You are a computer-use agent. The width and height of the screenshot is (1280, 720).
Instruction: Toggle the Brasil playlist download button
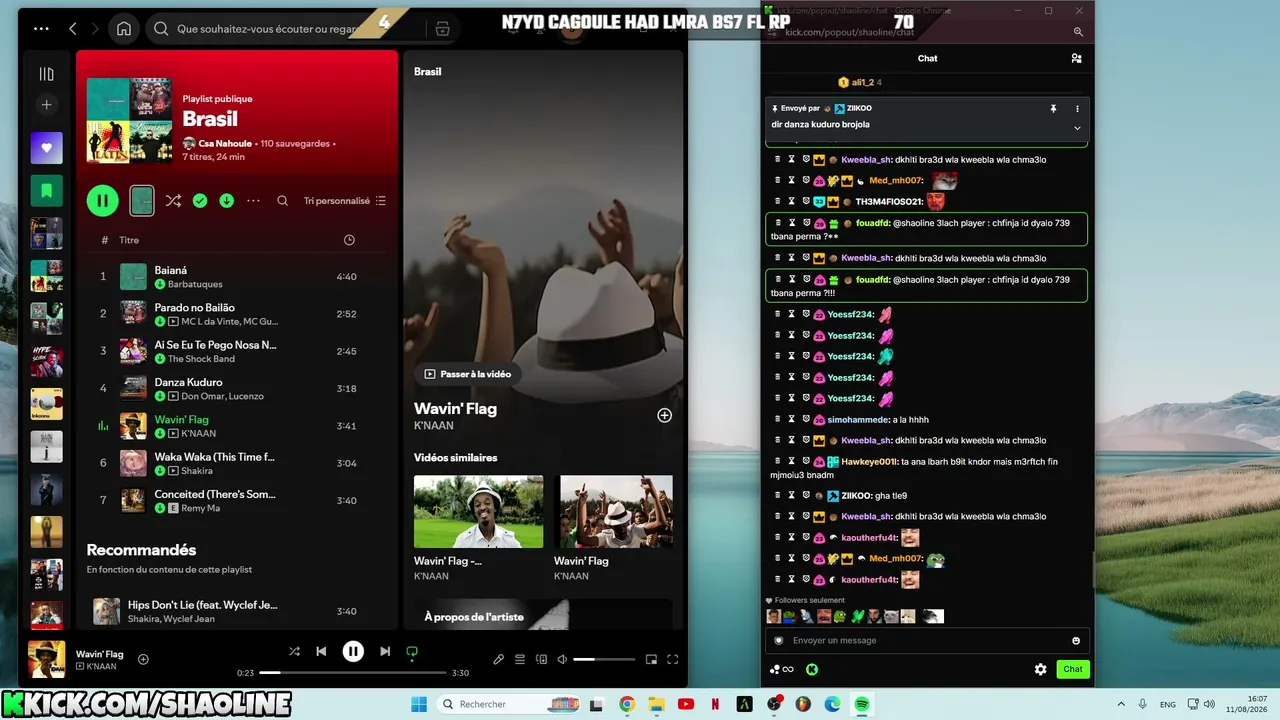[x=227, y=201]
